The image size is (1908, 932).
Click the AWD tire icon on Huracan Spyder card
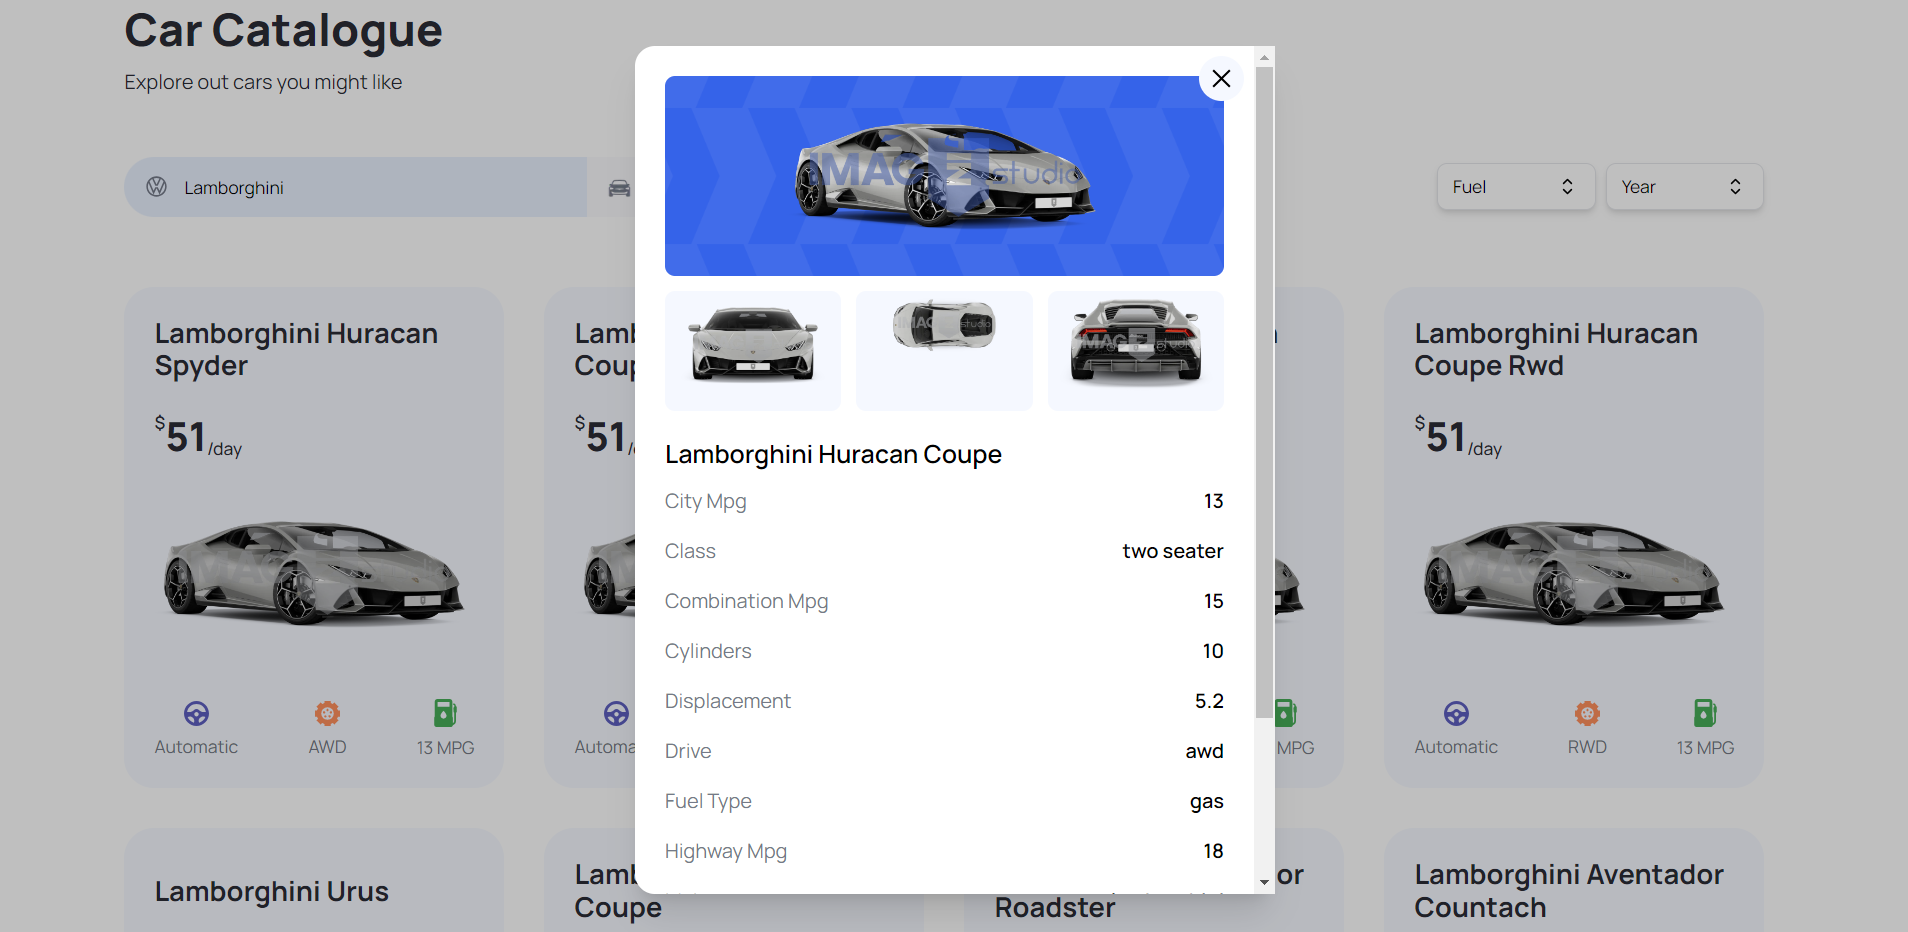(x=327, y=713)
